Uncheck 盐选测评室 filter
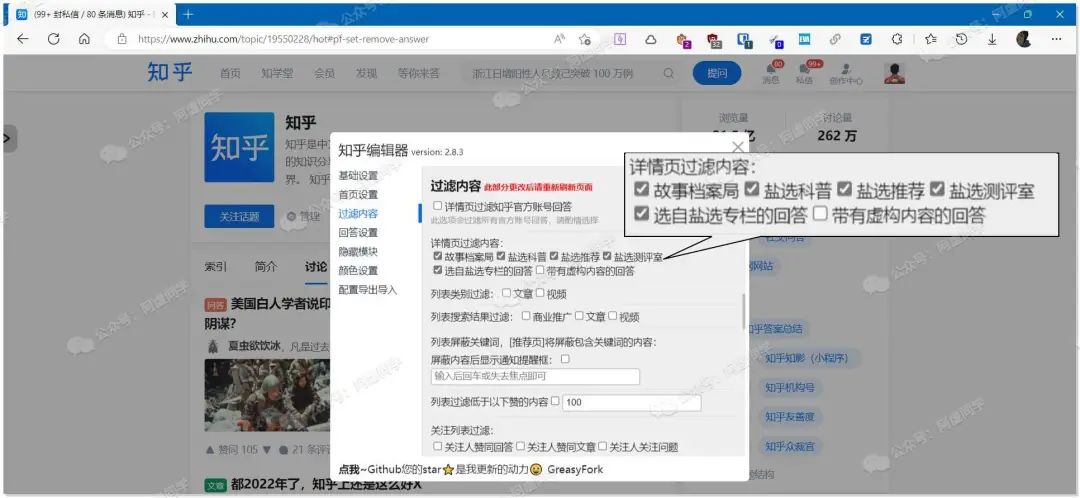 coord(608,256)
